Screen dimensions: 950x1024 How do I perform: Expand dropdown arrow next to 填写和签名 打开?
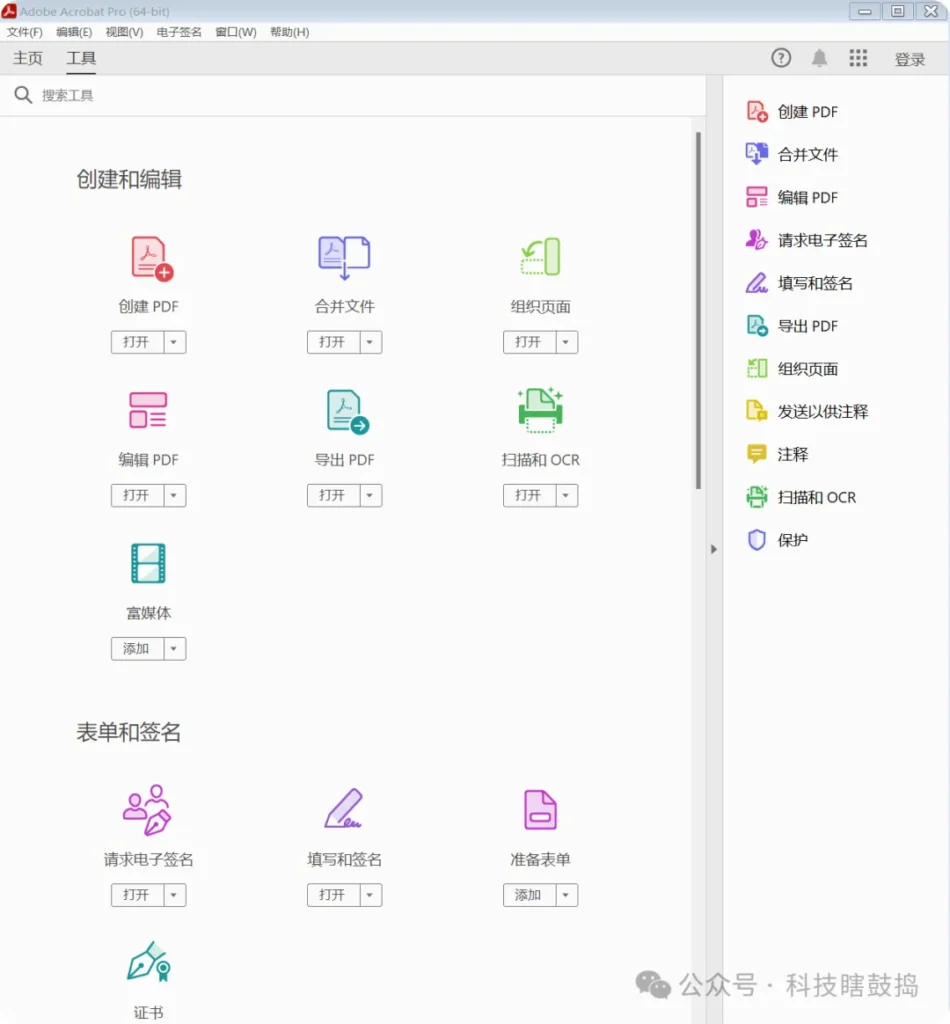click(x=370, y=895)
